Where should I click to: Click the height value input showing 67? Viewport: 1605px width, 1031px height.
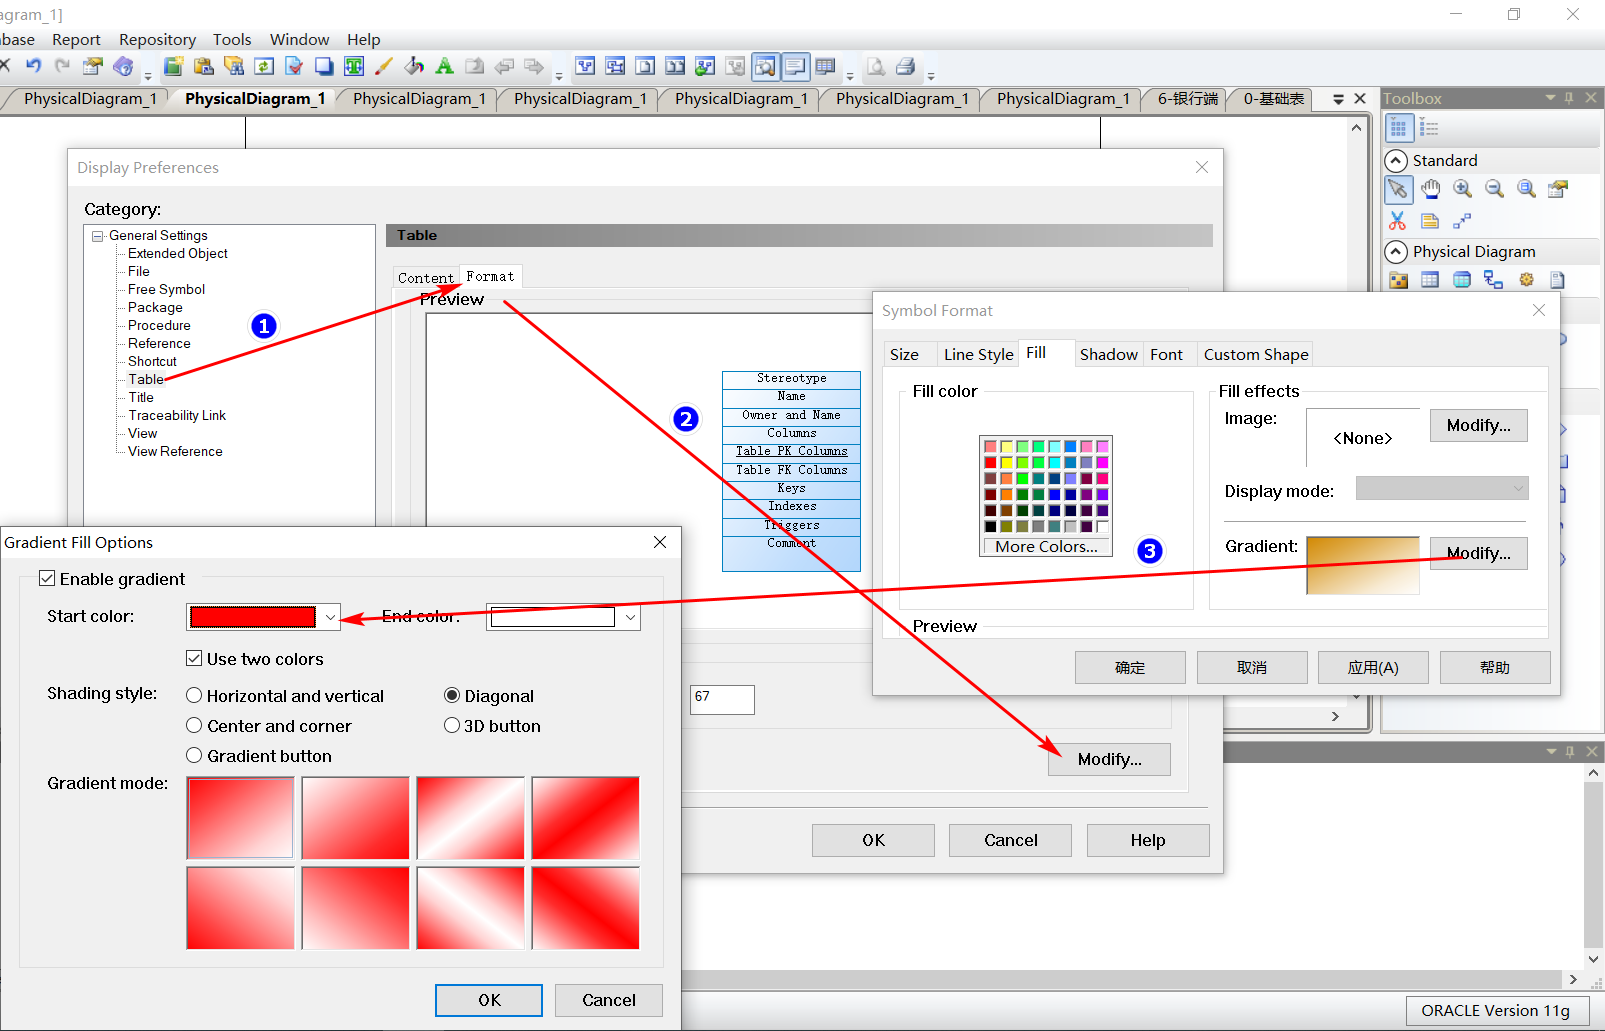(x=722, y=699)
